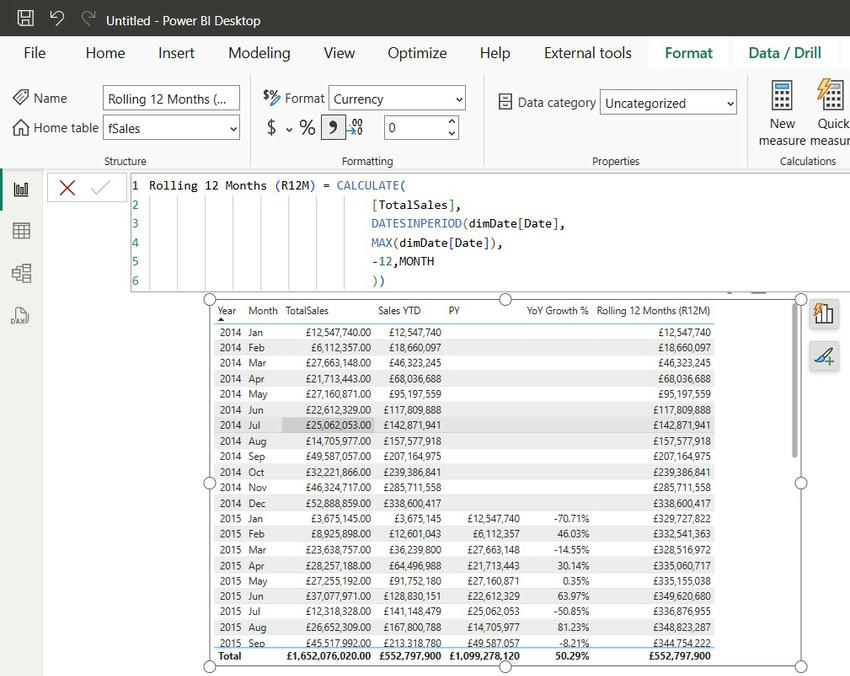850x676 pixels.
Task: Click the Undo arrow in title bar
Action: coord(57,19)
